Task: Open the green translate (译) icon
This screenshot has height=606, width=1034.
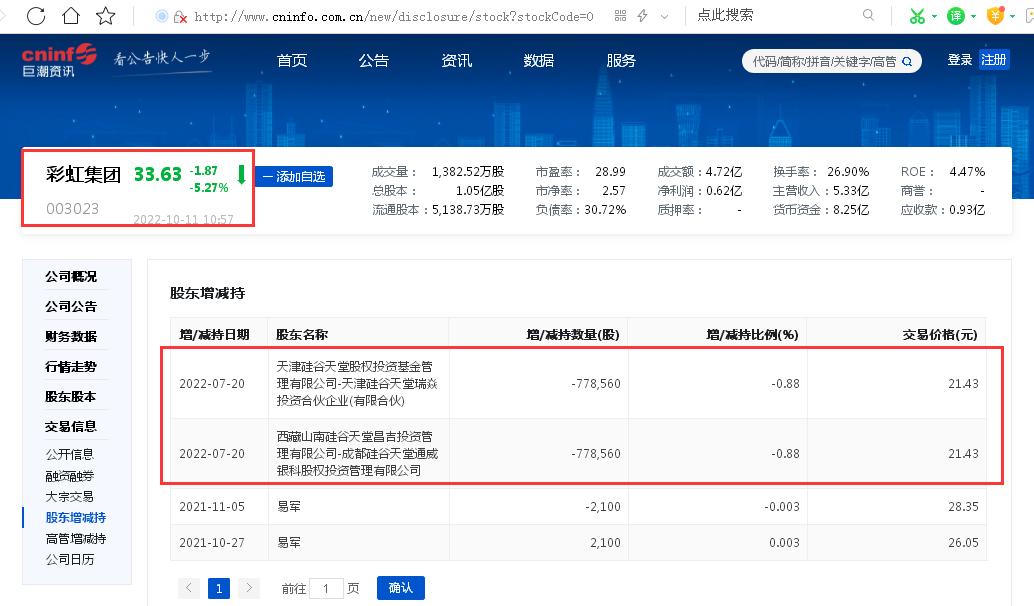Action: (x=956, y=16)
